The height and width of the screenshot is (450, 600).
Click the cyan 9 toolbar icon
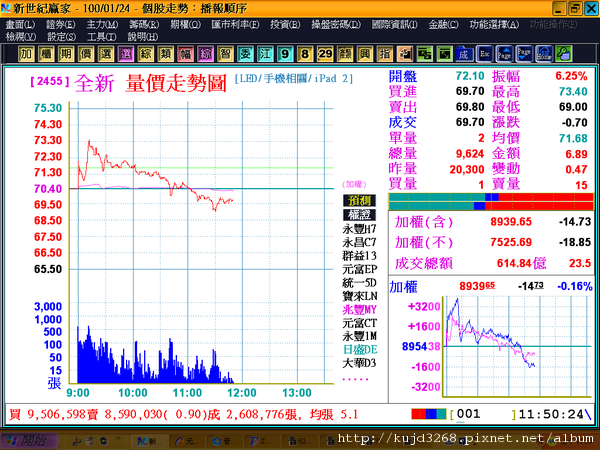(x=285, y=54)
